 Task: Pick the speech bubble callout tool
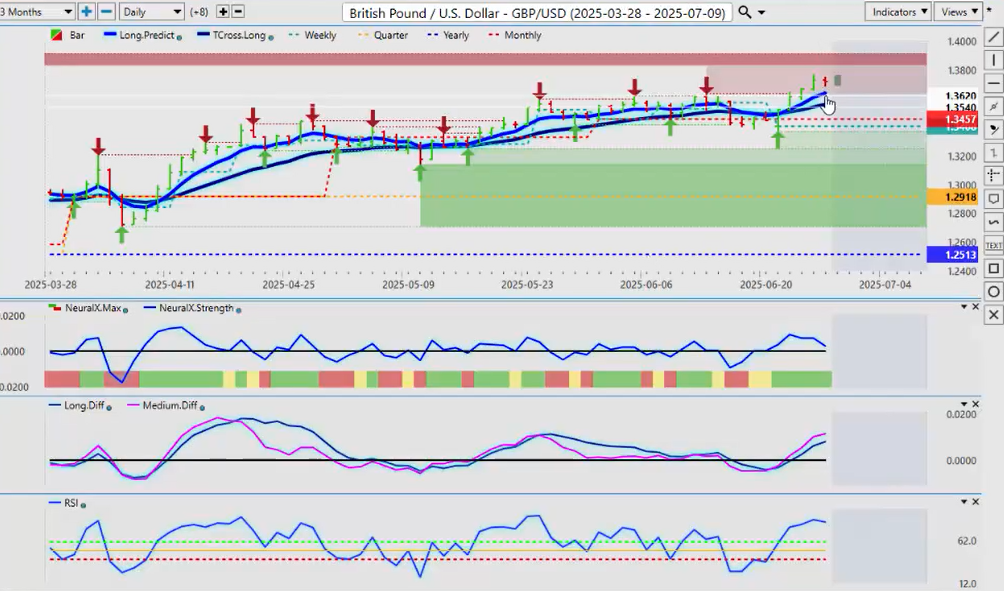click(x=993, y=199)
